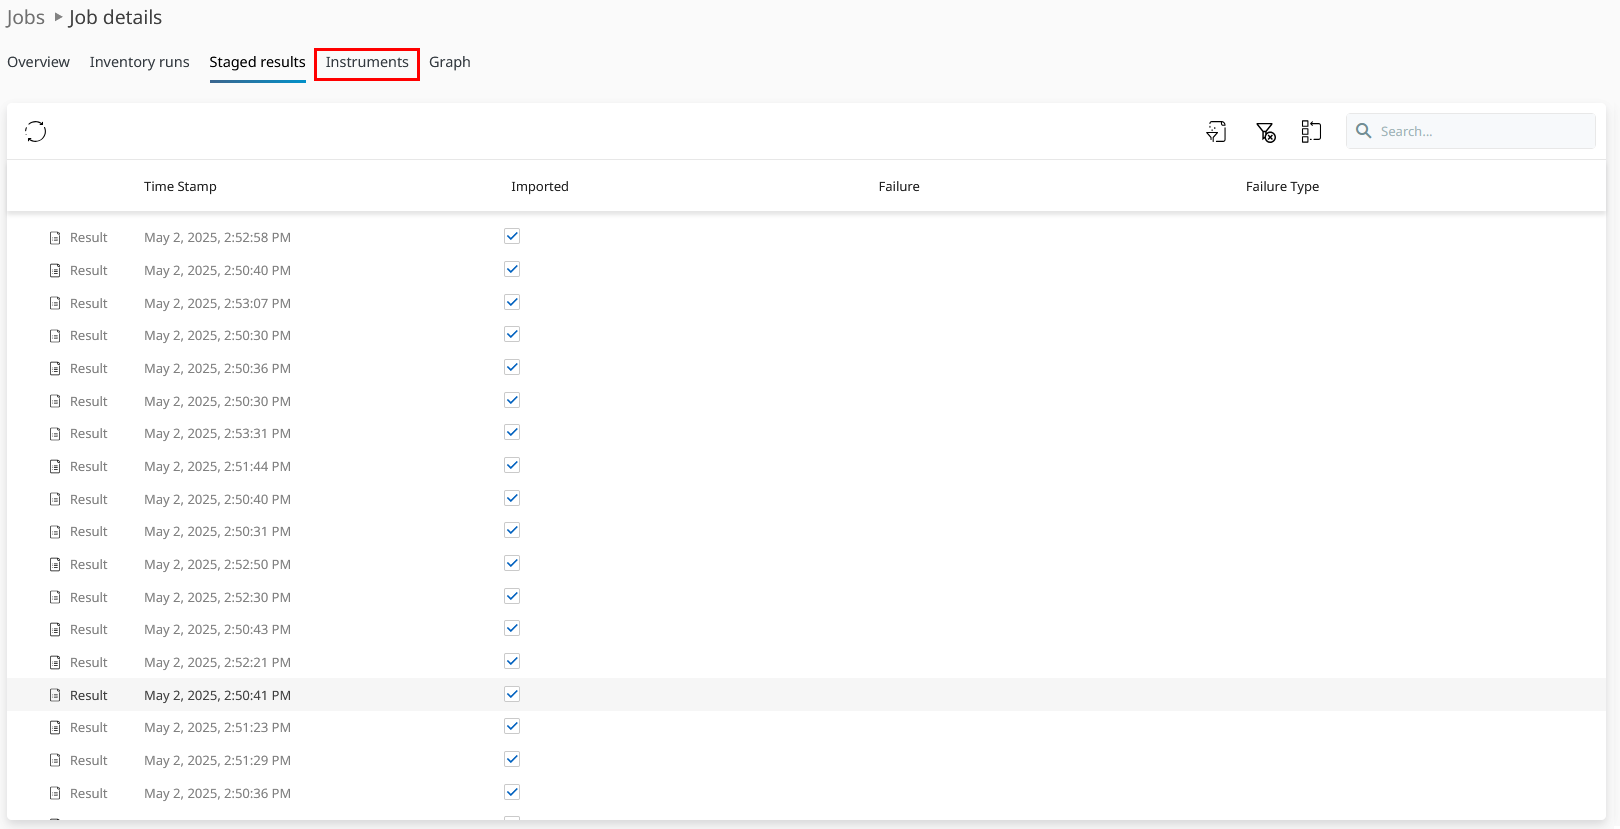Click the document icon of 2:51:23 PM result
This screenshot has height=829, width=1620.
[x=55, y=728]
